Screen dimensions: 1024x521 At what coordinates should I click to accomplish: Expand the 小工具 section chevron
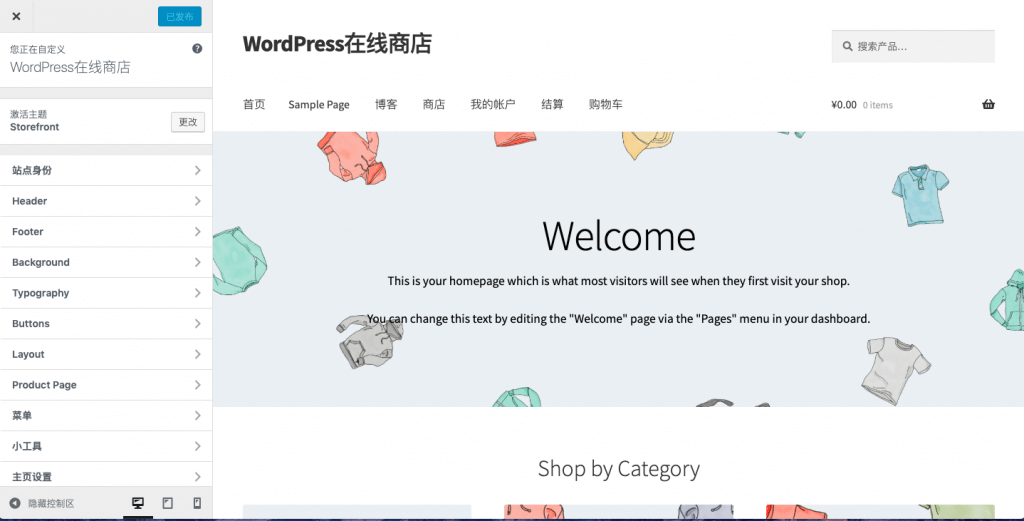[x=197, y=447]
